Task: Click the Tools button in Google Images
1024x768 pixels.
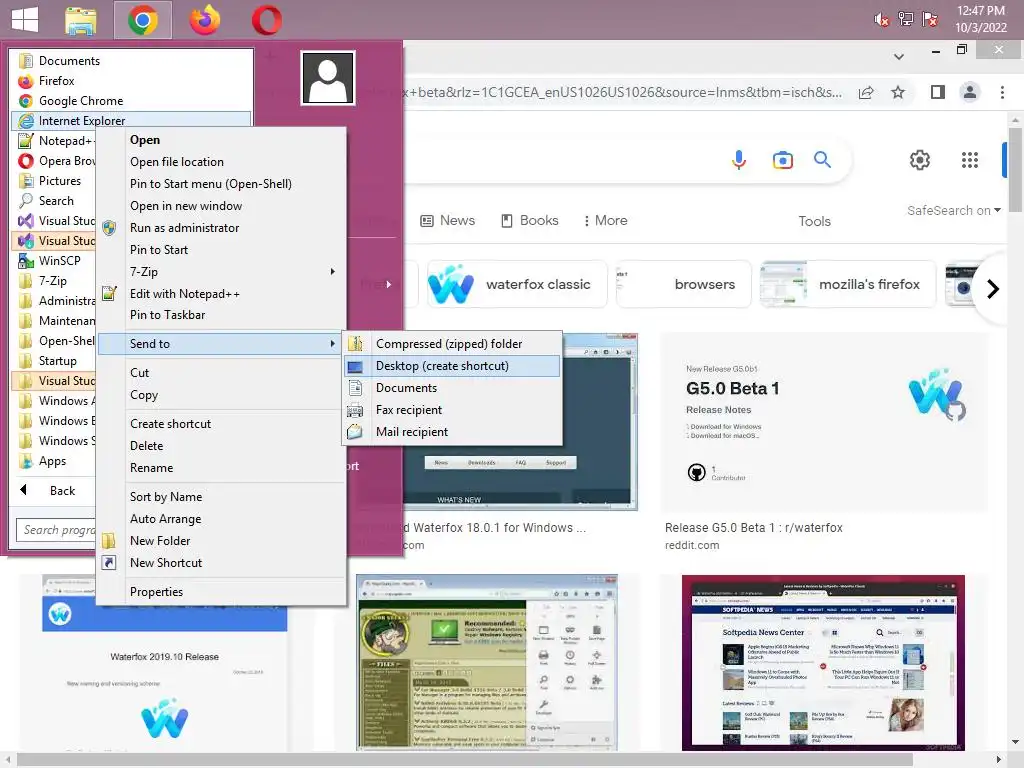Action: tap(814, 221)
